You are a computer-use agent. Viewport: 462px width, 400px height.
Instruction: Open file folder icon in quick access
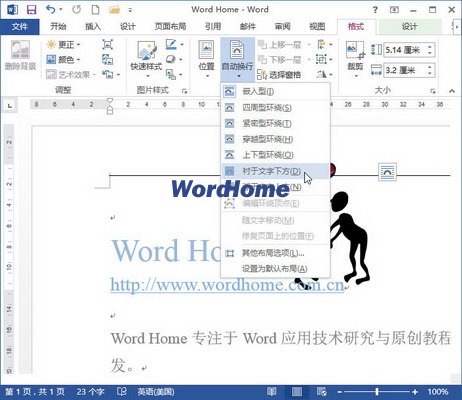coord(114,10)
